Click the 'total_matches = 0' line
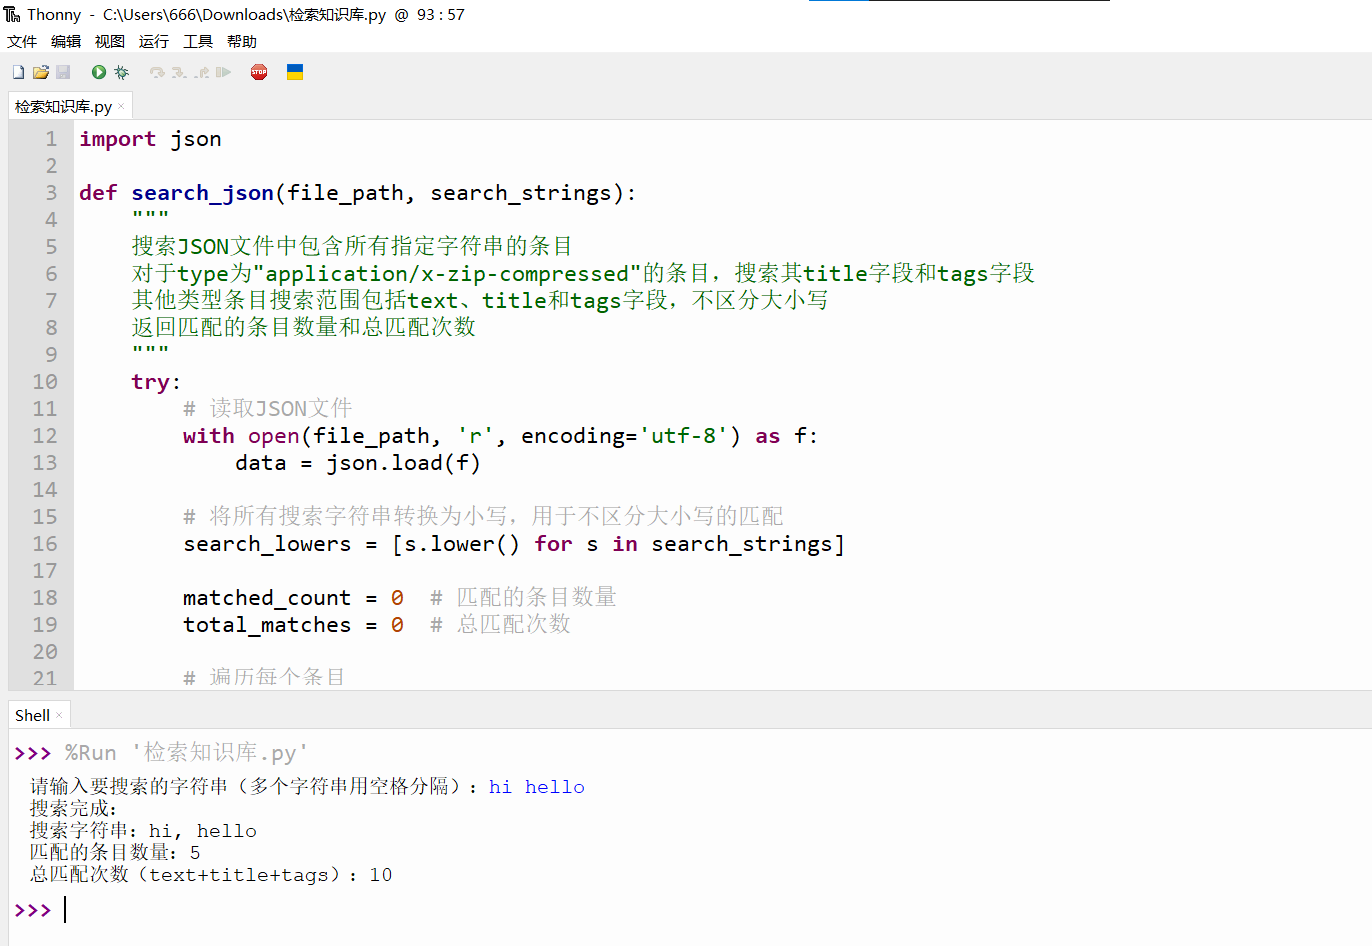Viewport: 1372px width, 946px height. click(293, 625)
